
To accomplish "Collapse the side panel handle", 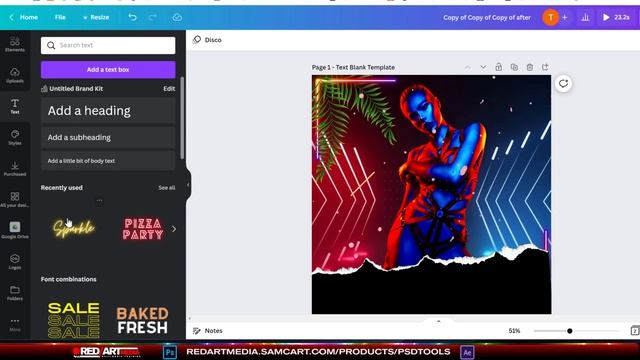I will click(188, 184).
